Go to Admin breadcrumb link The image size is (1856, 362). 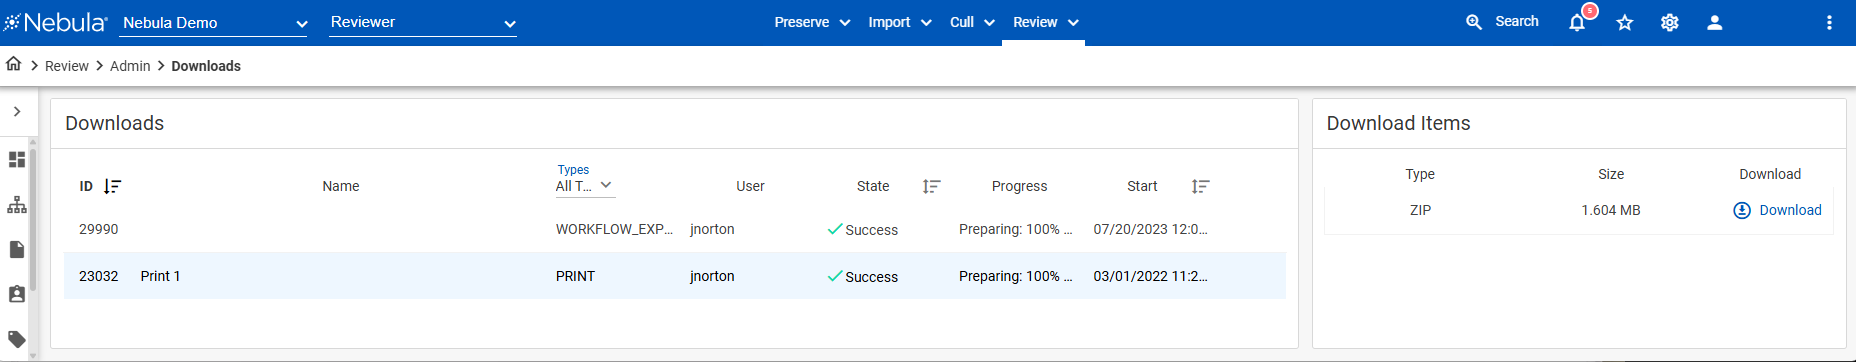[x=130, y=66]
